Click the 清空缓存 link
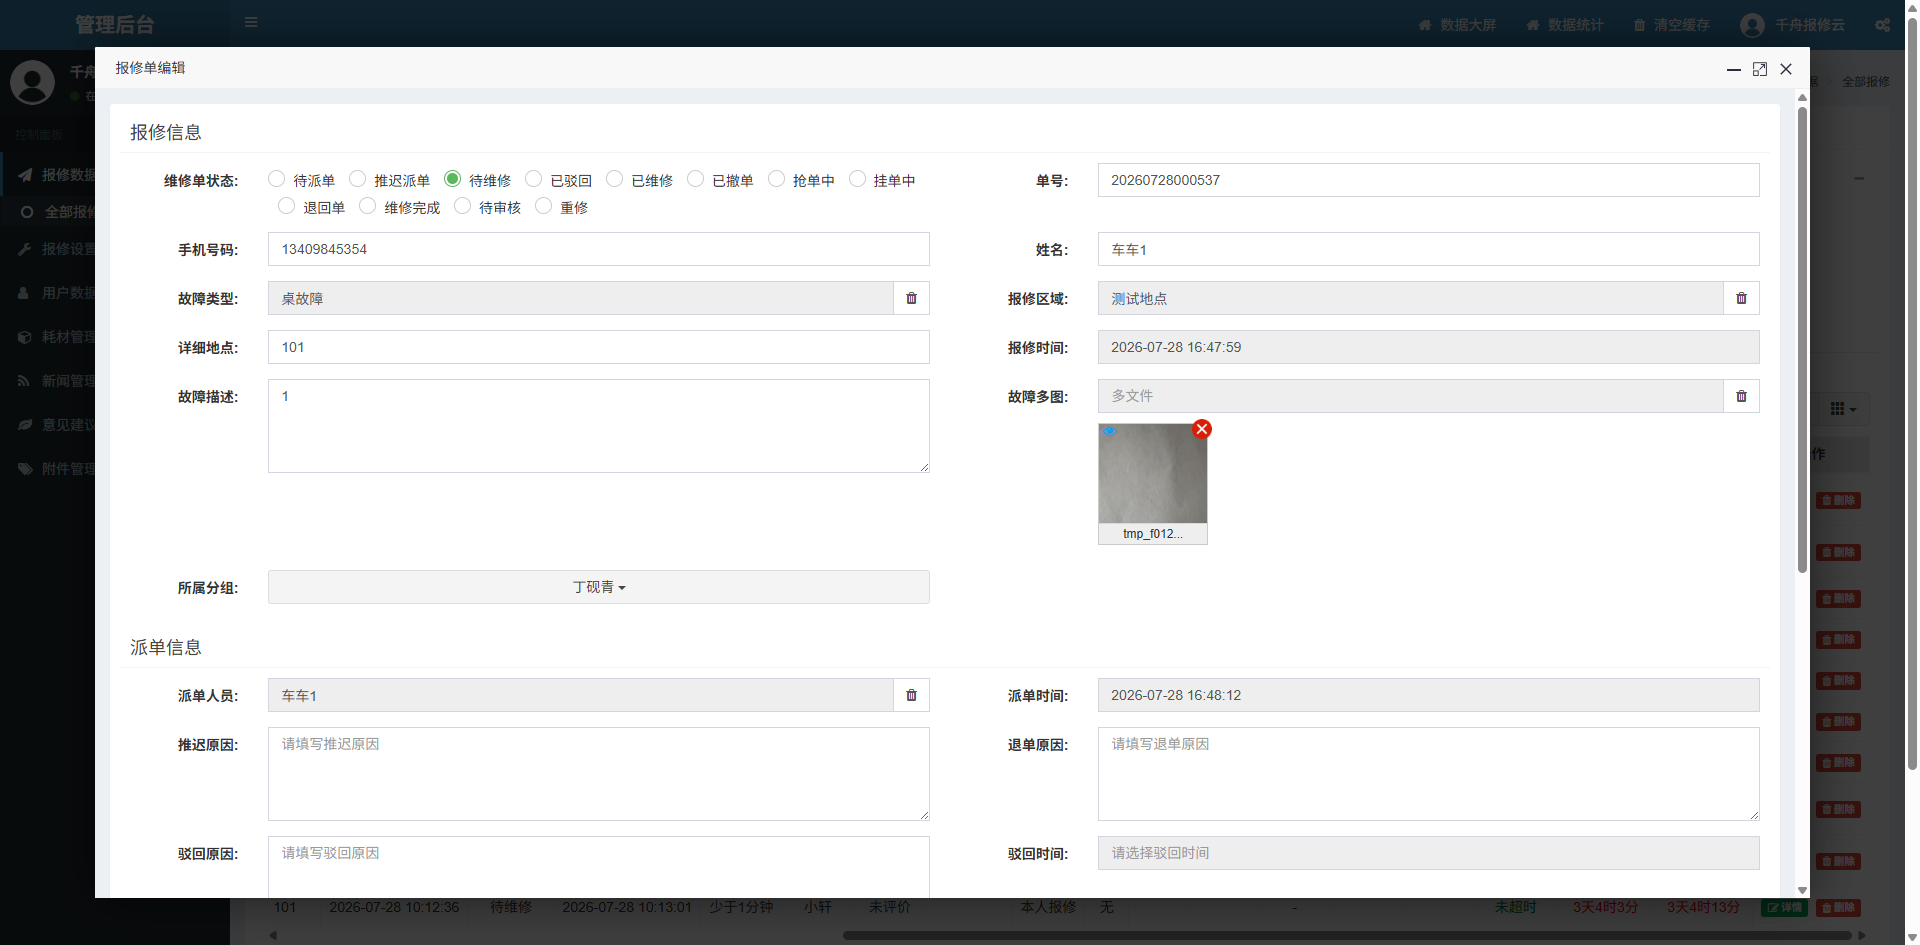 coord(1671,25)
